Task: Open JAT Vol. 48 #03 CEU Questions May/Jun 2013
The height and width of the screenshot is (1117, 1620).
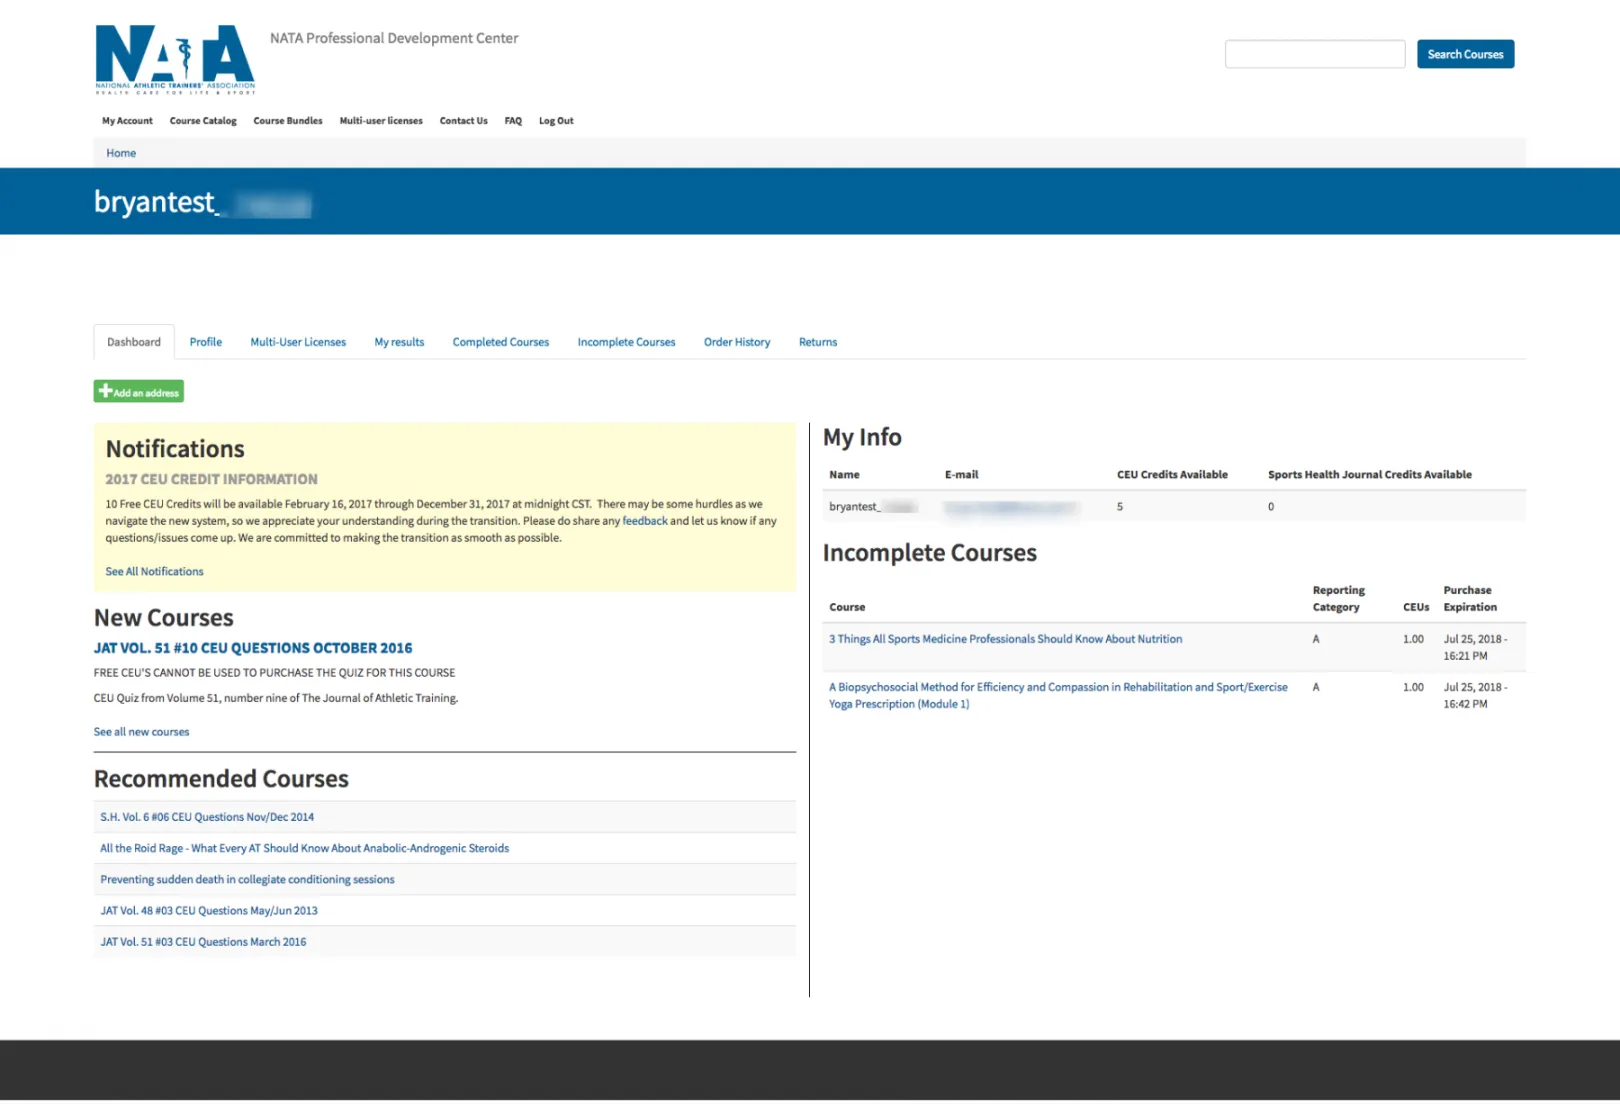Action: 209,911
